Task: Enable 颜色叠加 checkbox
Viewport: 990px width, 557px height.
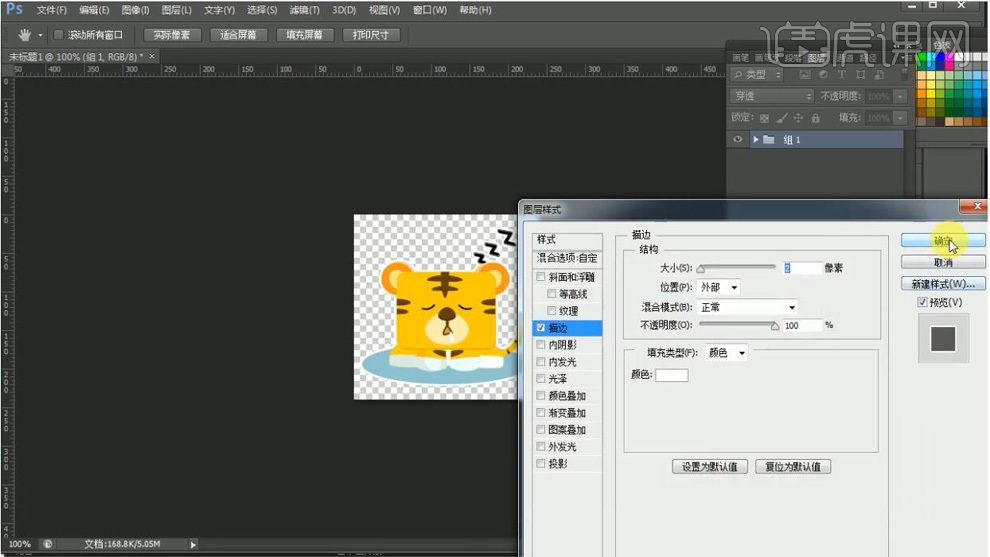Action: point(541,396)
